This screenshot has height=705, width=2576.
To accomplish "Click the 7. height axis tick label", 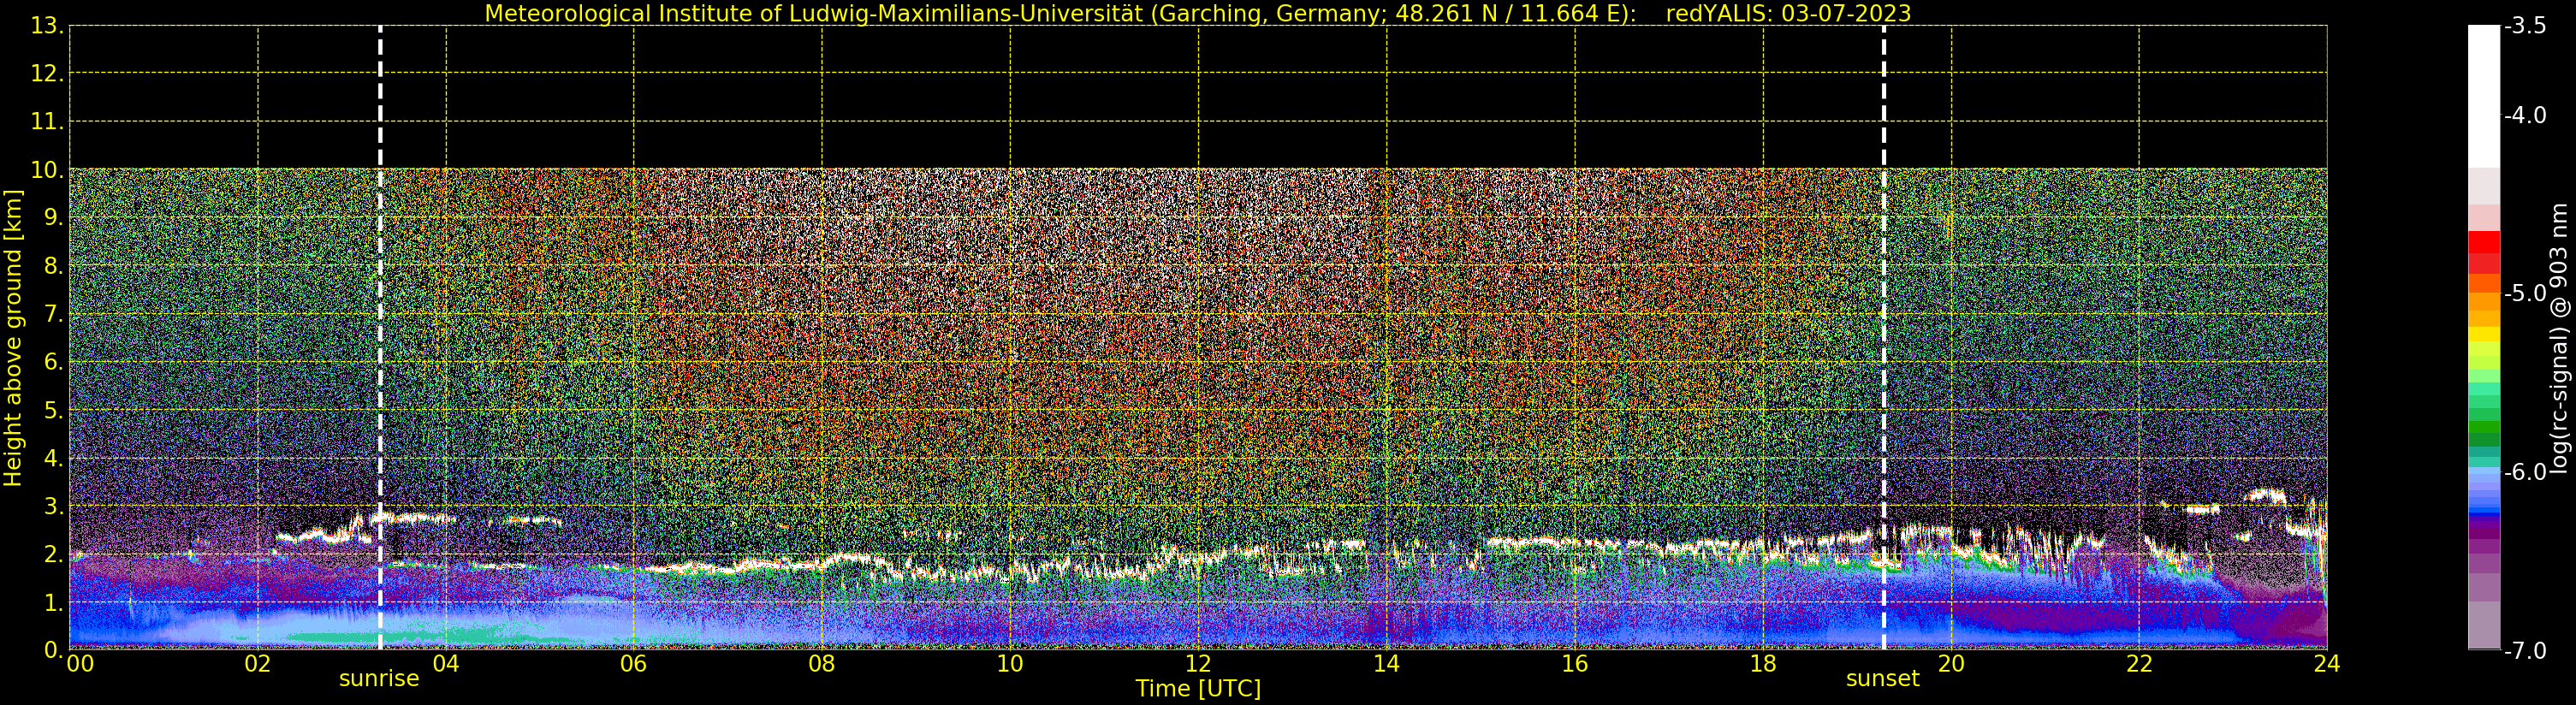I will (x=53, y=314).
